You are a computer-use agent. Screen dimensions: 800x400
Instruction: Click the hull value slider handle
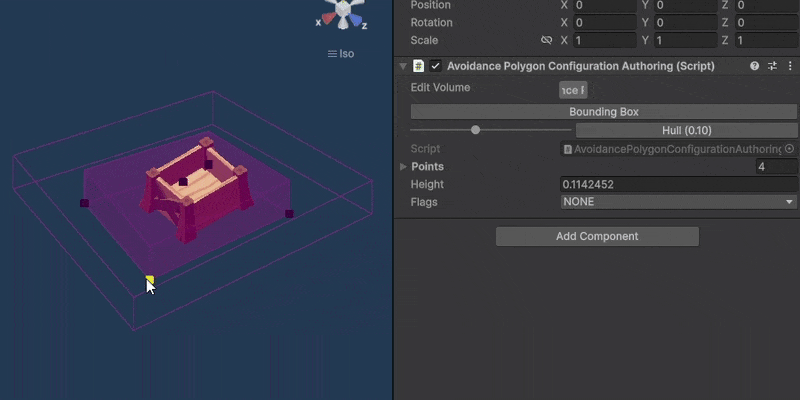476,130
